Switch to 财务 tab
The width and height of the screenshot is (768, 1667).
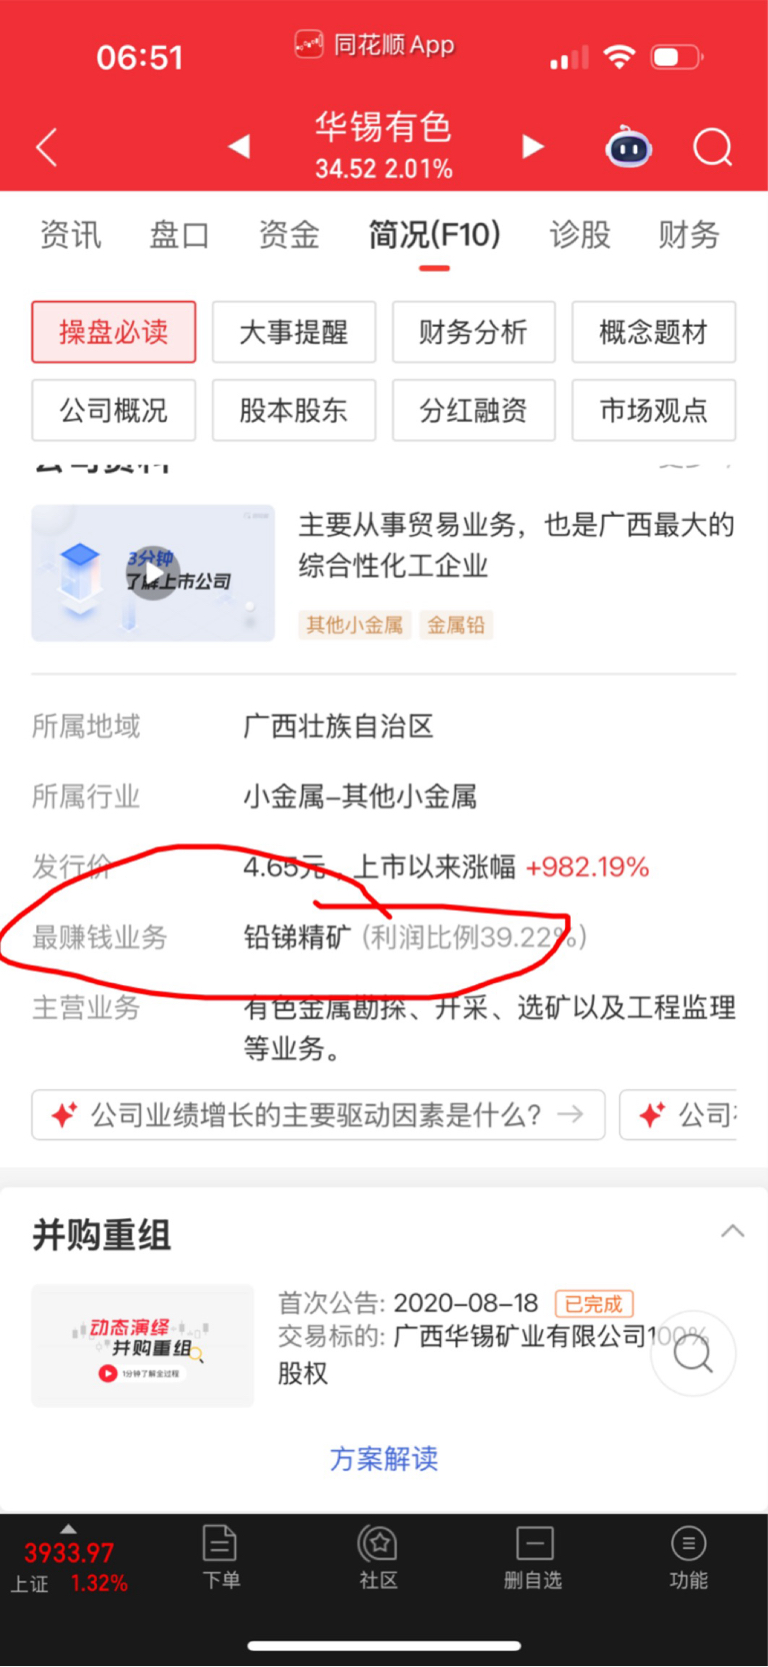click(x=688, y=235)
